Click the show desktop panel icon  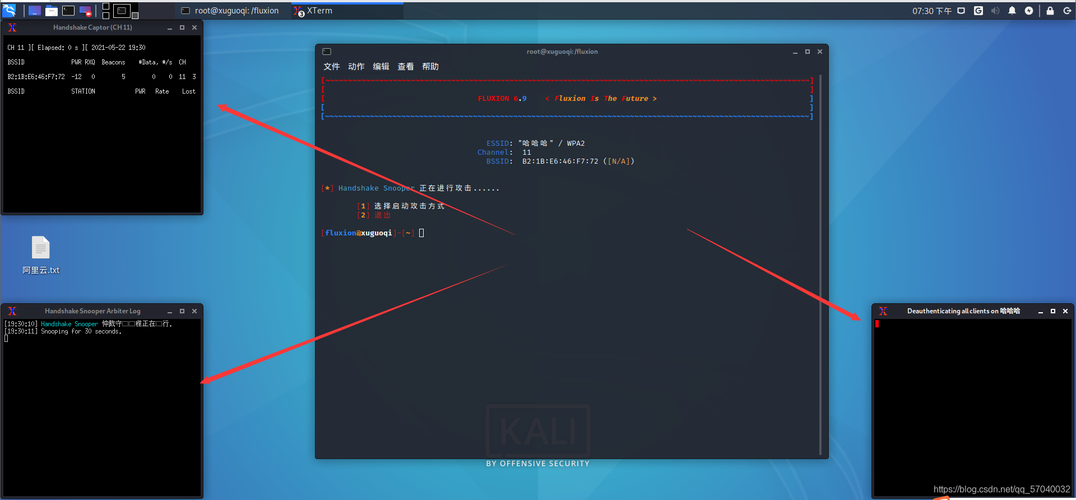point(34,10)
